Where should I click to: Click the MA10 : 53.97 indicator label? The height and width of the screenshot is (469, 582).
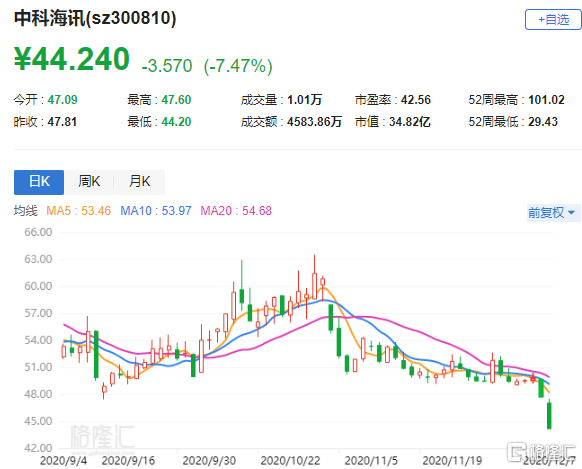point(156,211)
